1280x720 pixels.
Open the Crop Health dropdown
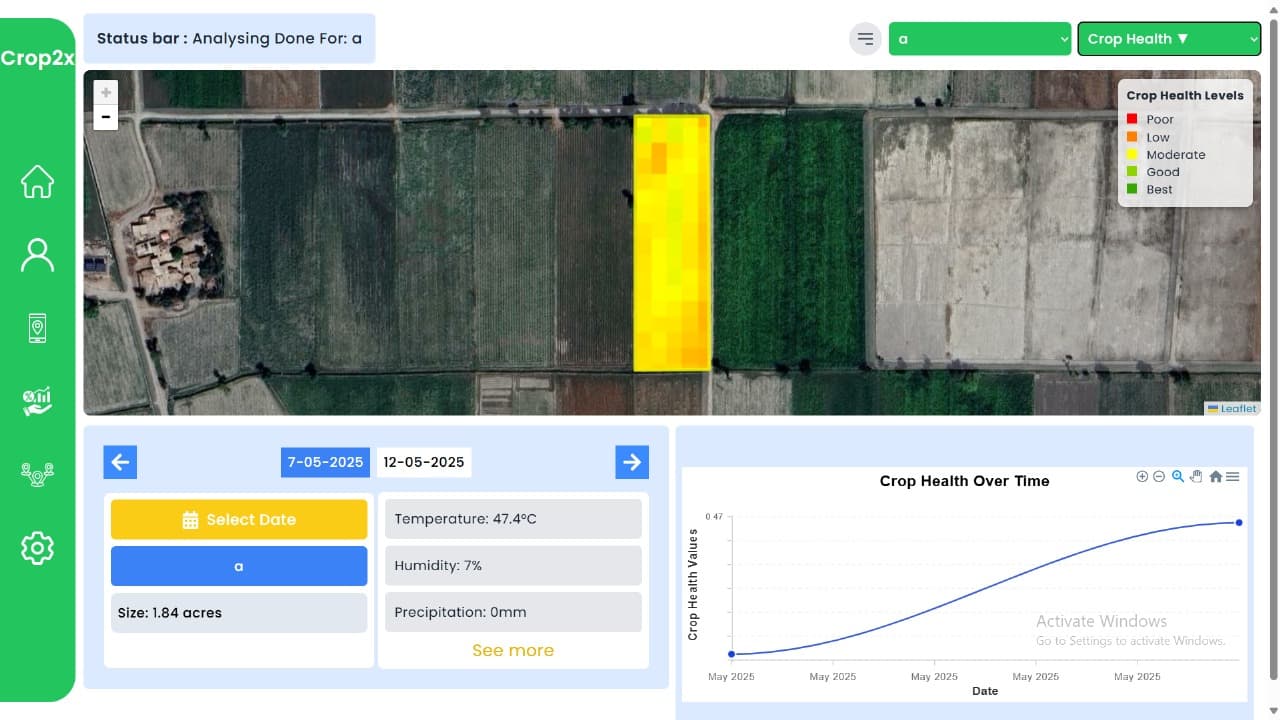pos(1168,38)
